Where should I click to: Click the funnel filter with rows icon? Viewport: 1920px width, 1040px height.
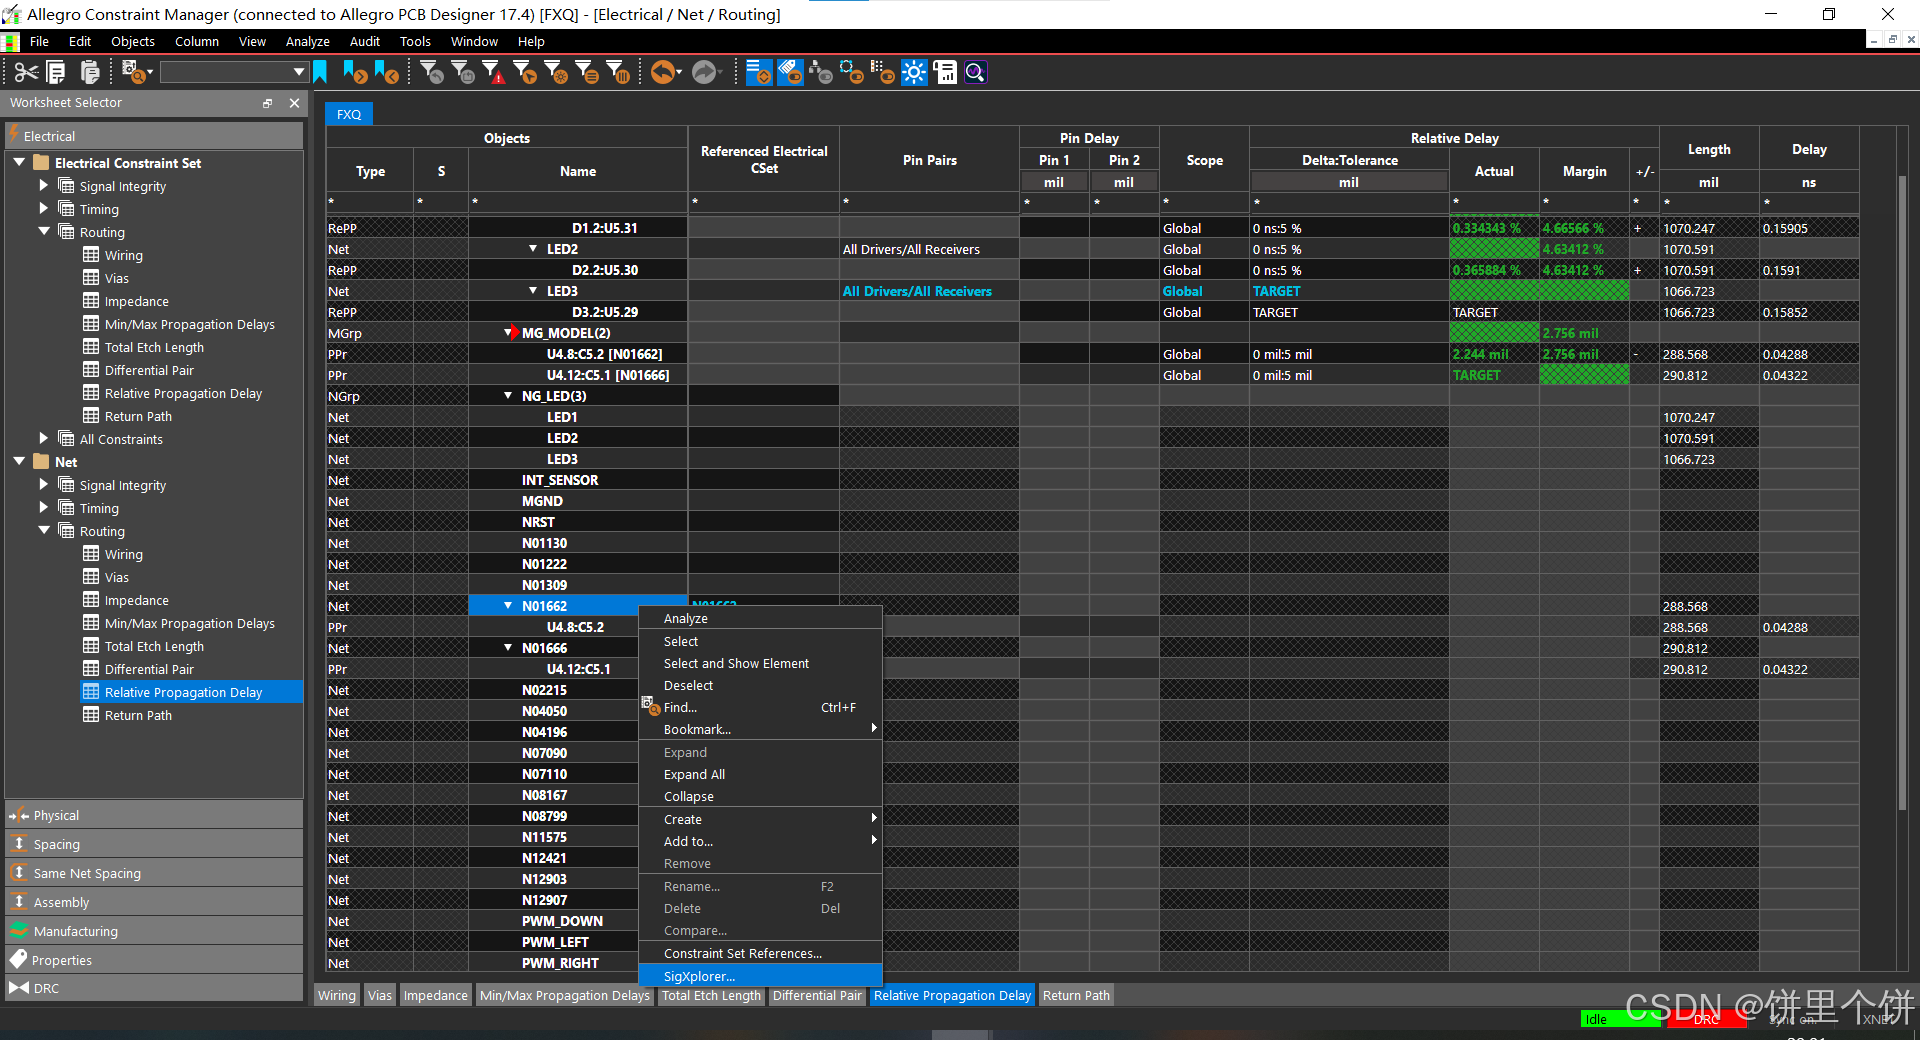pos(588,72)
